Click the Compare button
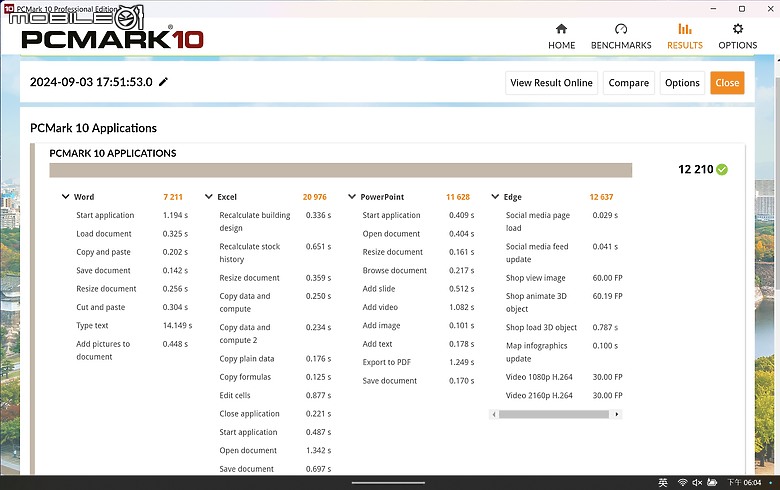 coord(629,83)
